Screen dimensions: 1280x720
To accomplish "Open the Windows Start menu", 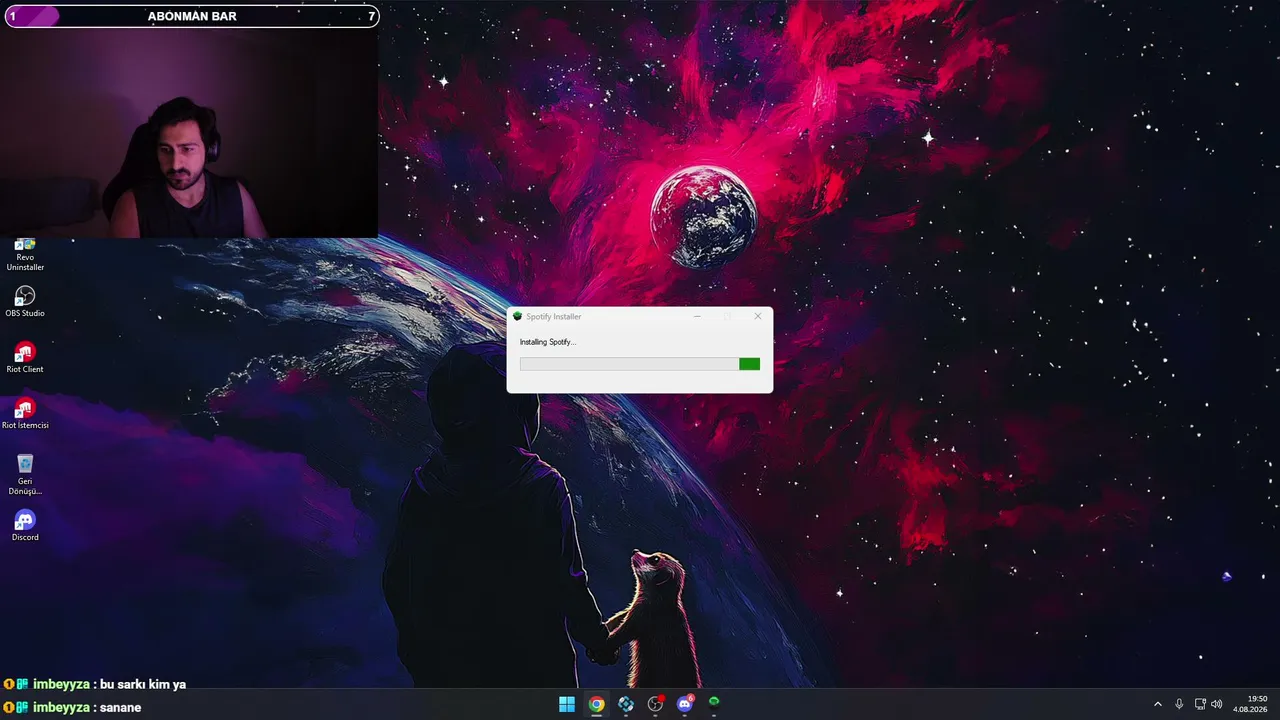I will click(x=567, y=704).
